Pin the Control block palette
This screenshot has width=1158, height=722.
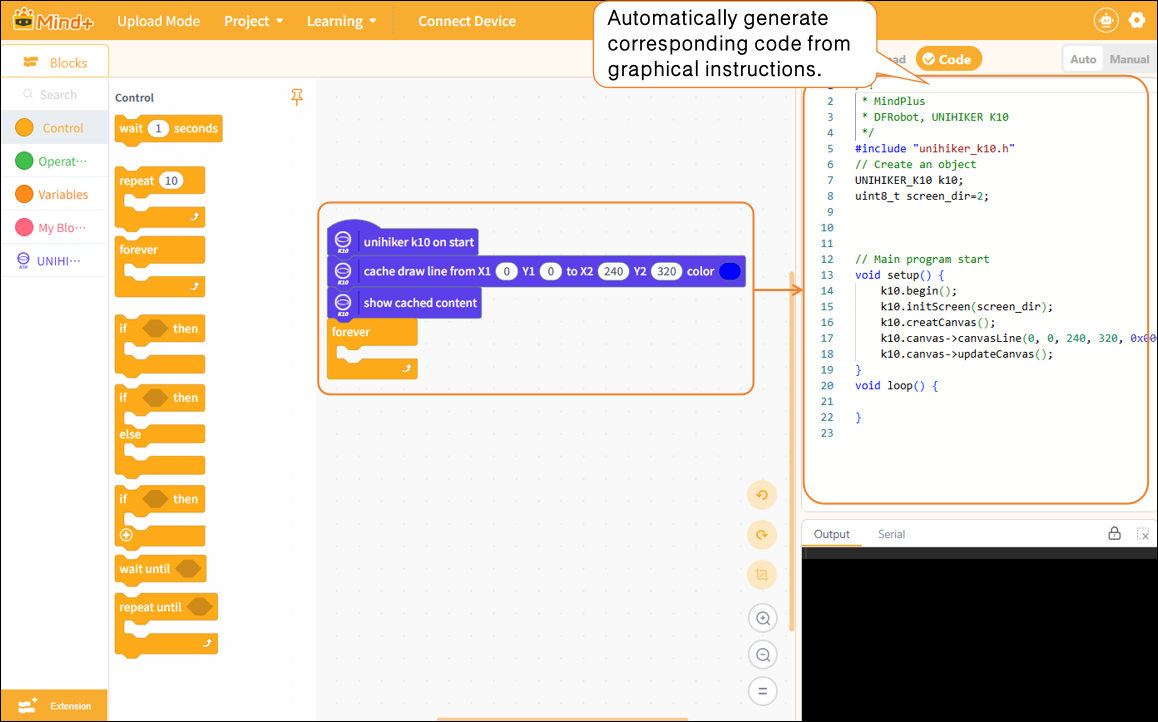(297, 97)
